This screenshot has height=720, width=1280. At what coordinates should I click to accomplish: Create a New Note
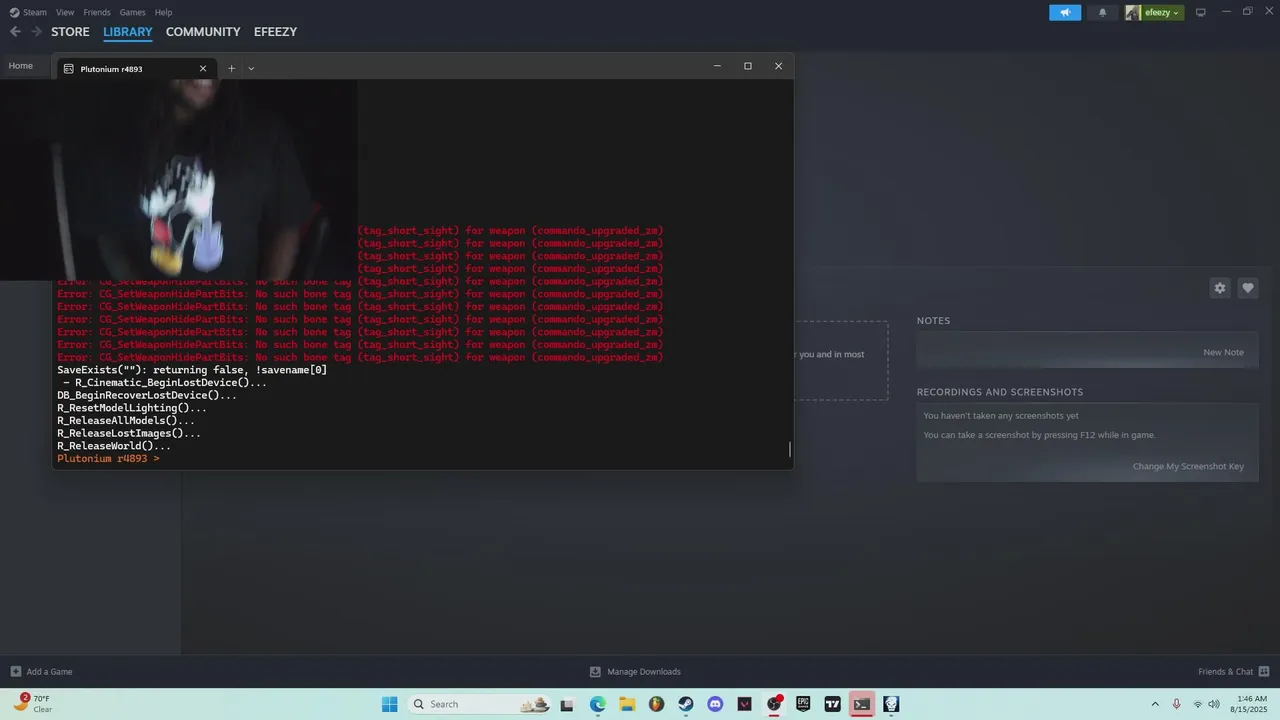click(1223, 352)
